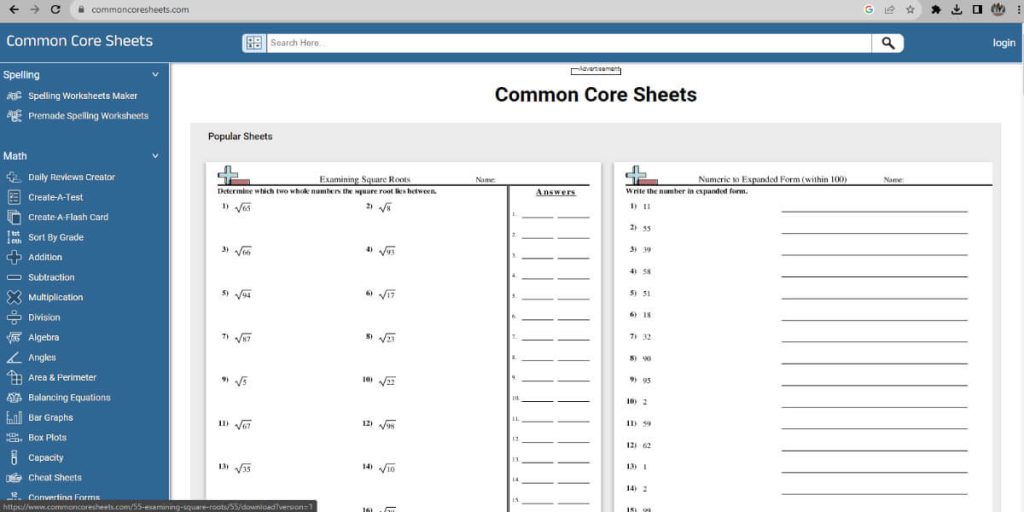Click the Common Core Sheets site logo text

pos(79,41)
